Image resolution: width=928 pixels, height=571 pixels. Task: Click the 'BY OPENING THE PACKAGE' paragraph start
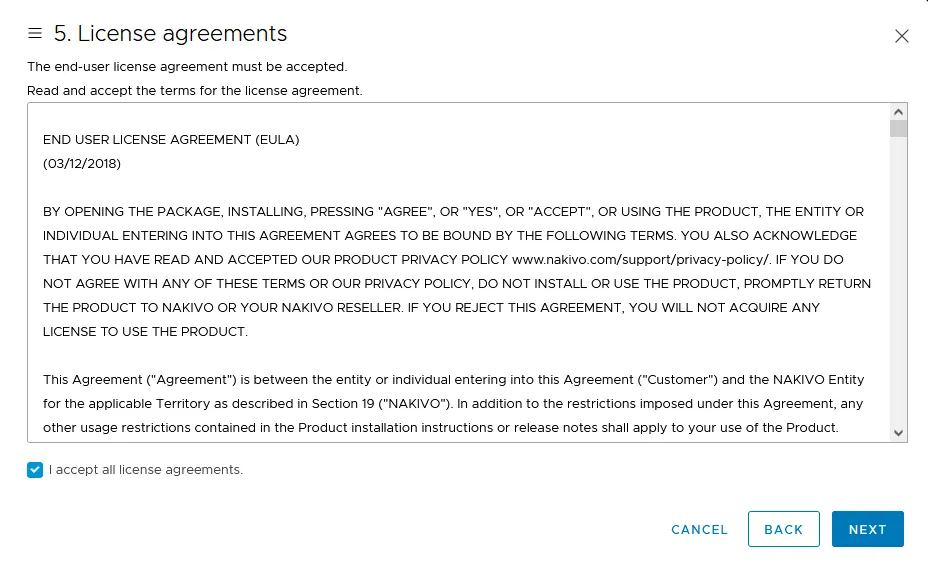click(120, 211)
